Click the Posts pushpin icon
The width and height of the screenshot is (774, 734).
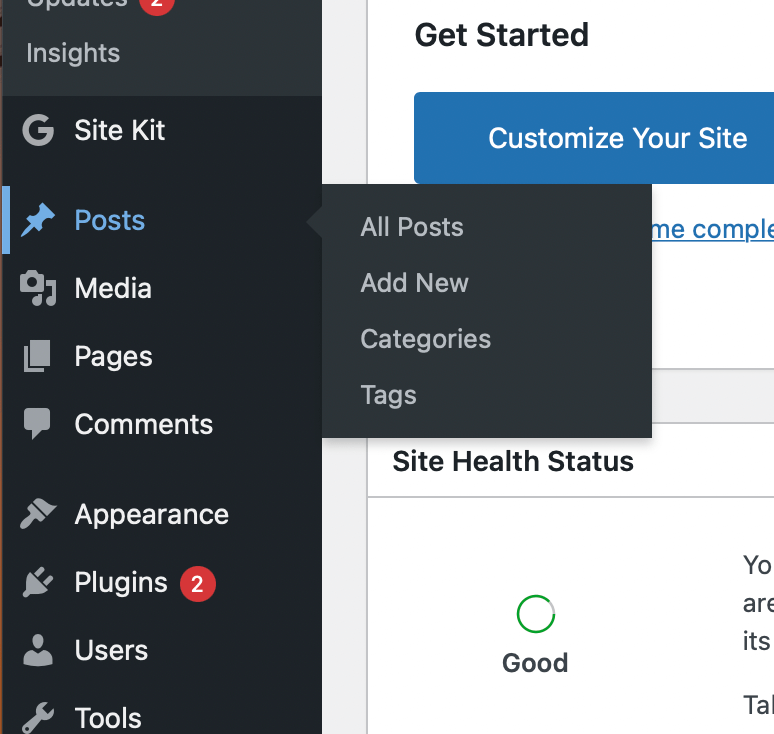click(x=38, y=220)
